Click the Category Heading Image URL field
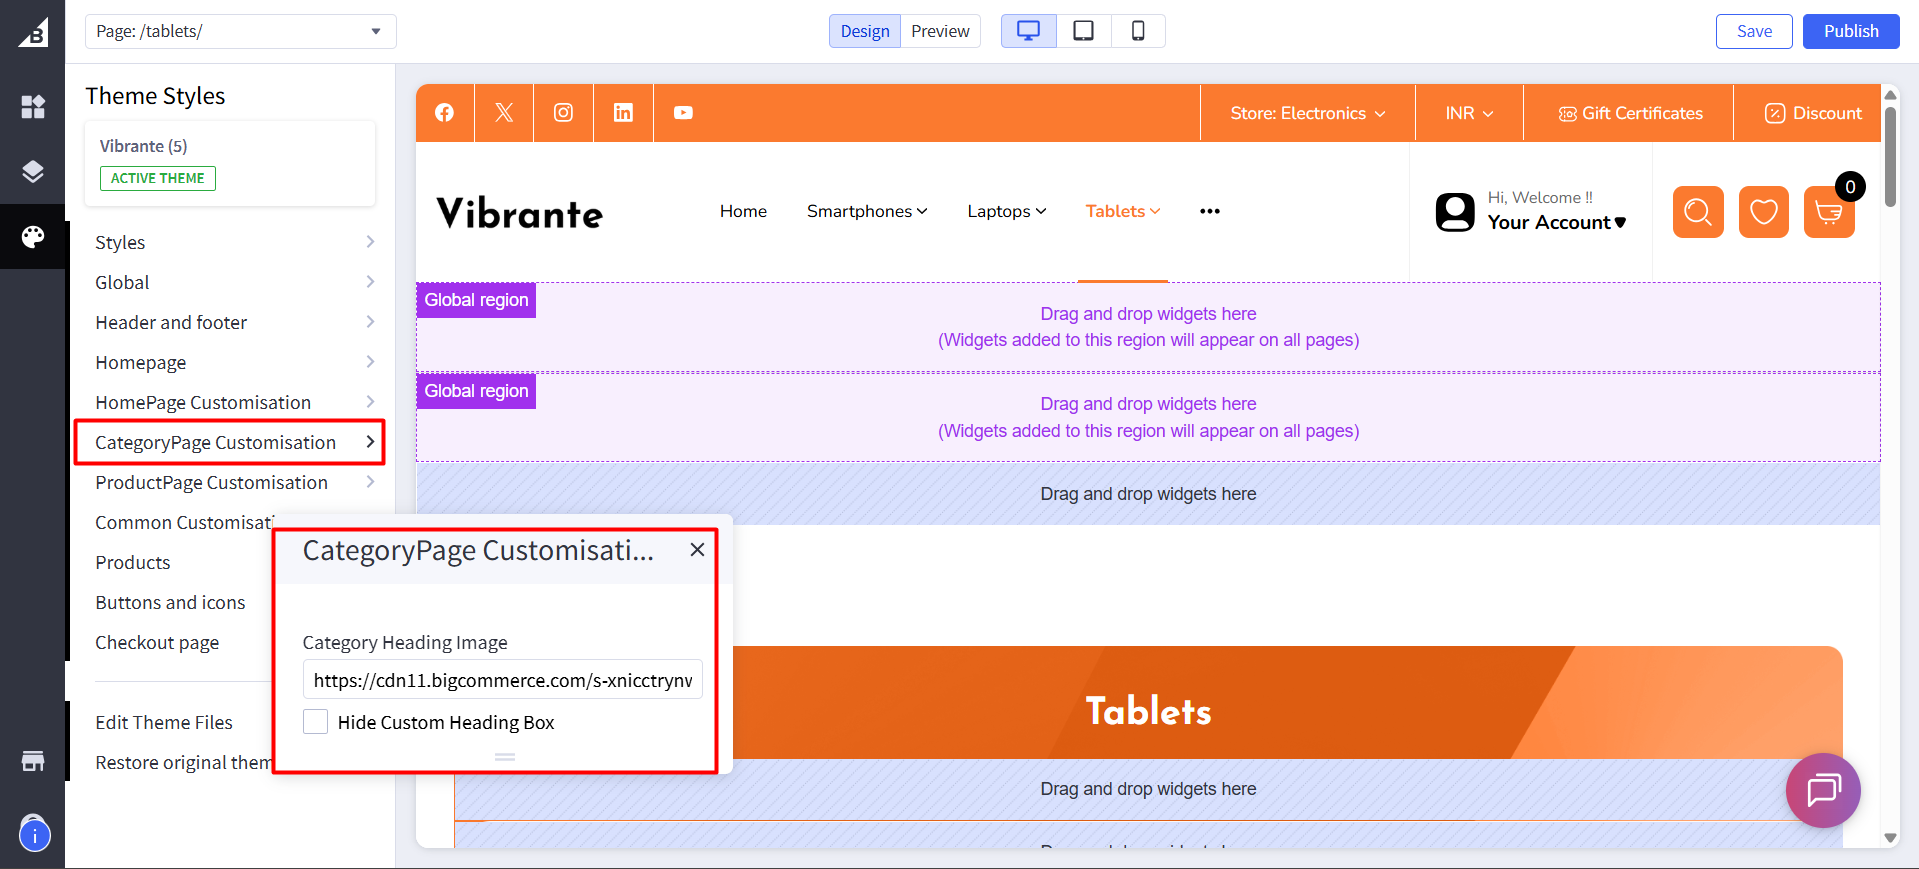This screenshot has height=869, width=1919. [x=503, y=680]
